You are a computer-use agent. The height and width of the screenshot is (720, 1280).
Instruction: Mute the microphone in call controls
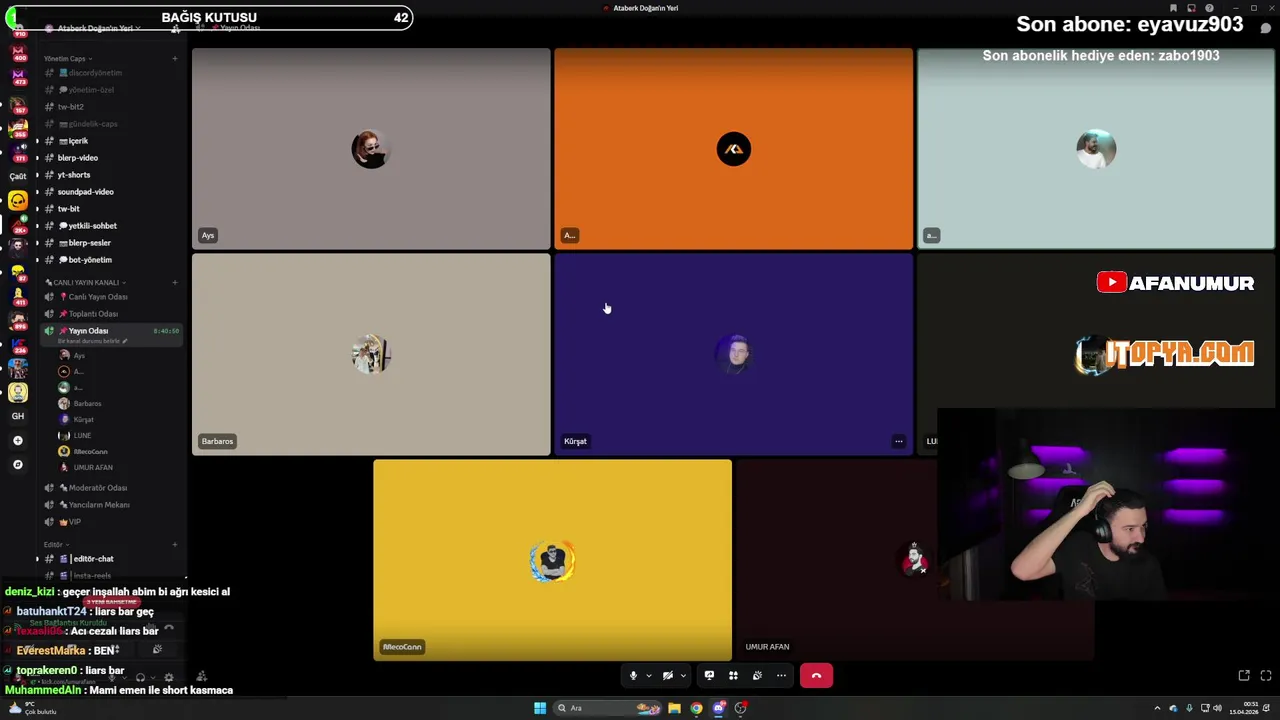tap(633, 676)
